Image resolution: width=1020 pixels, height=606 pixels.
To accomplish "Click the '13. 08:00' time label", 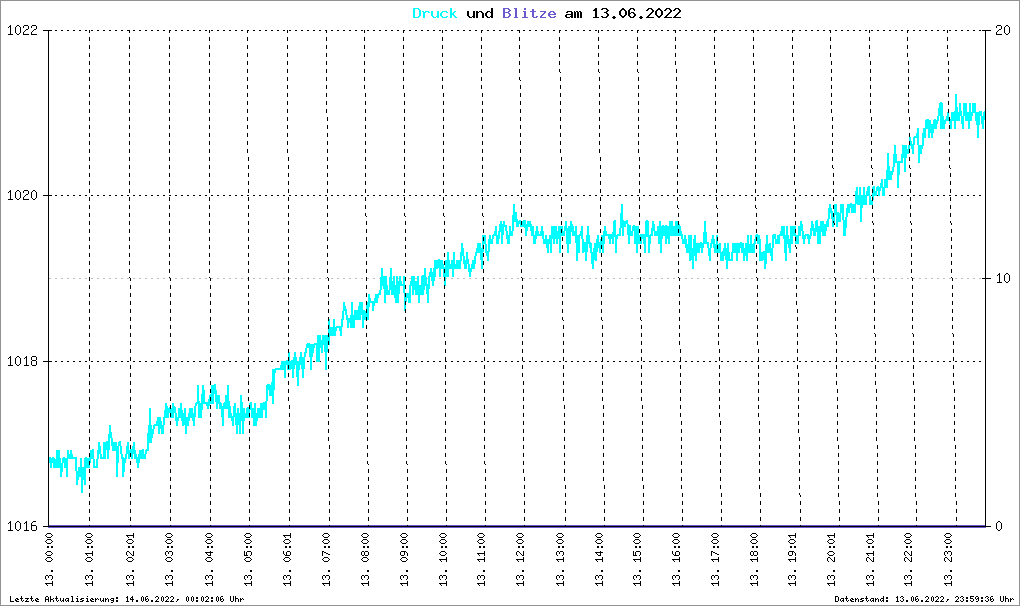I will [365, 559].
